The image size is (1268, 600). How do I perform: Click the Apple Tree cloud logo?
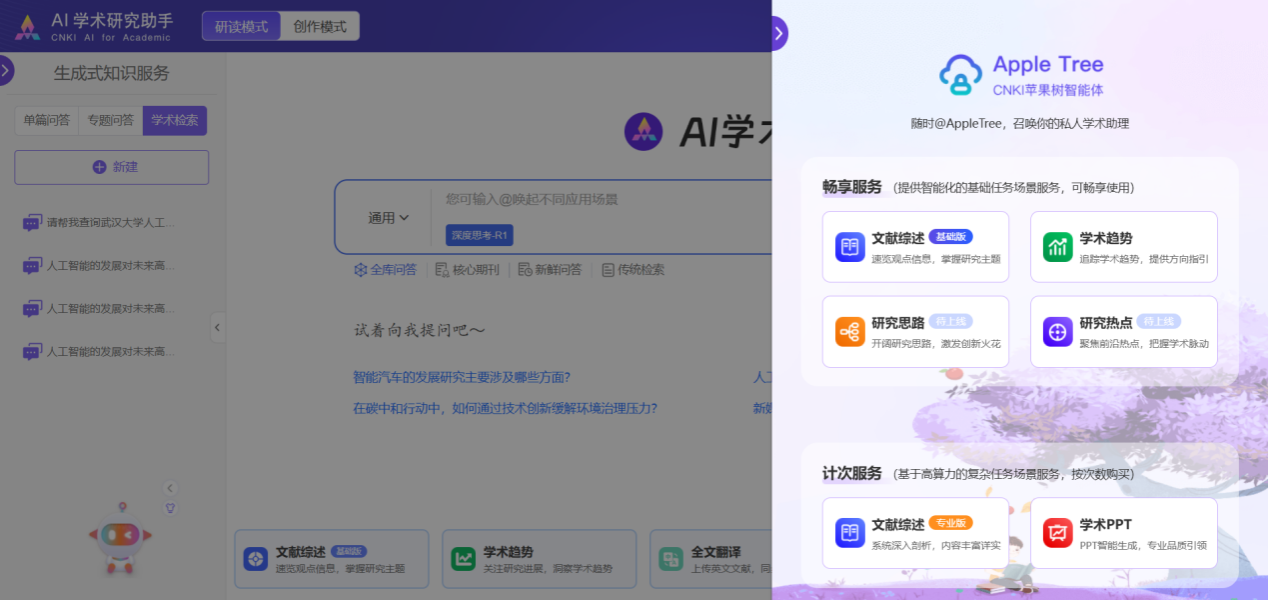[x=960, y=76]
